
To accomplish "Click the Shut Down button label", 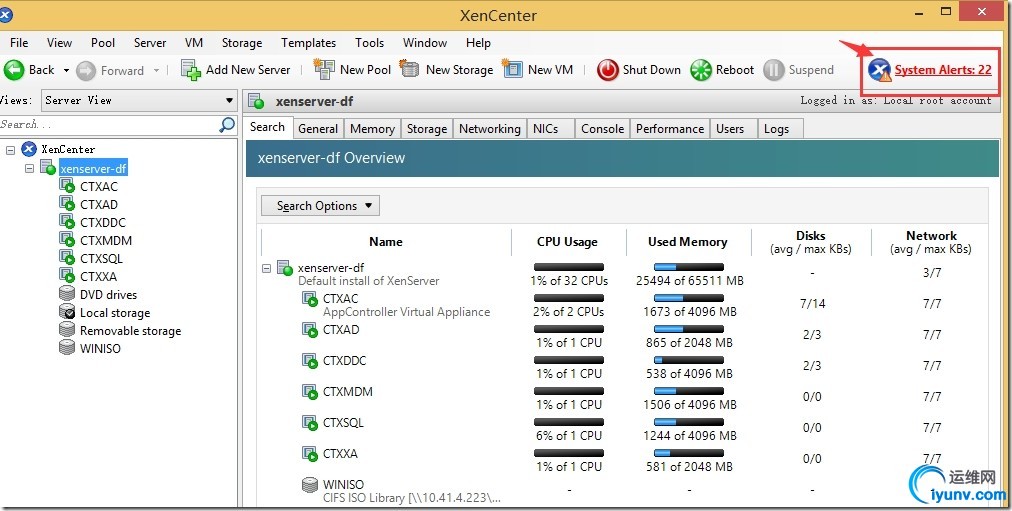I will (651, 70).
